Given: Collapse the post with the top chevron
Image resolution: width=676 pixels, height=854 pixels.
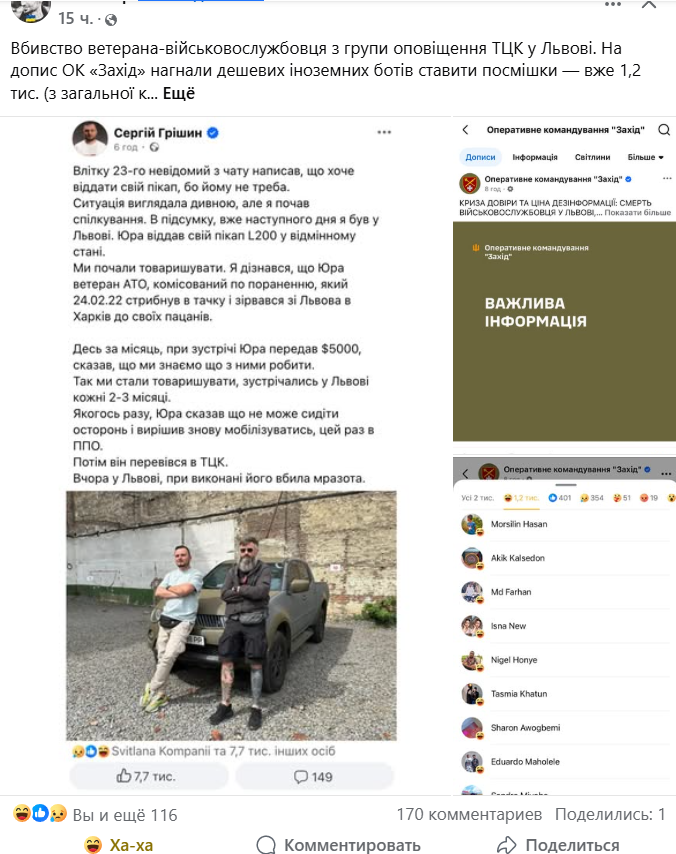Looking at the screenshot, I should (649, 4).
